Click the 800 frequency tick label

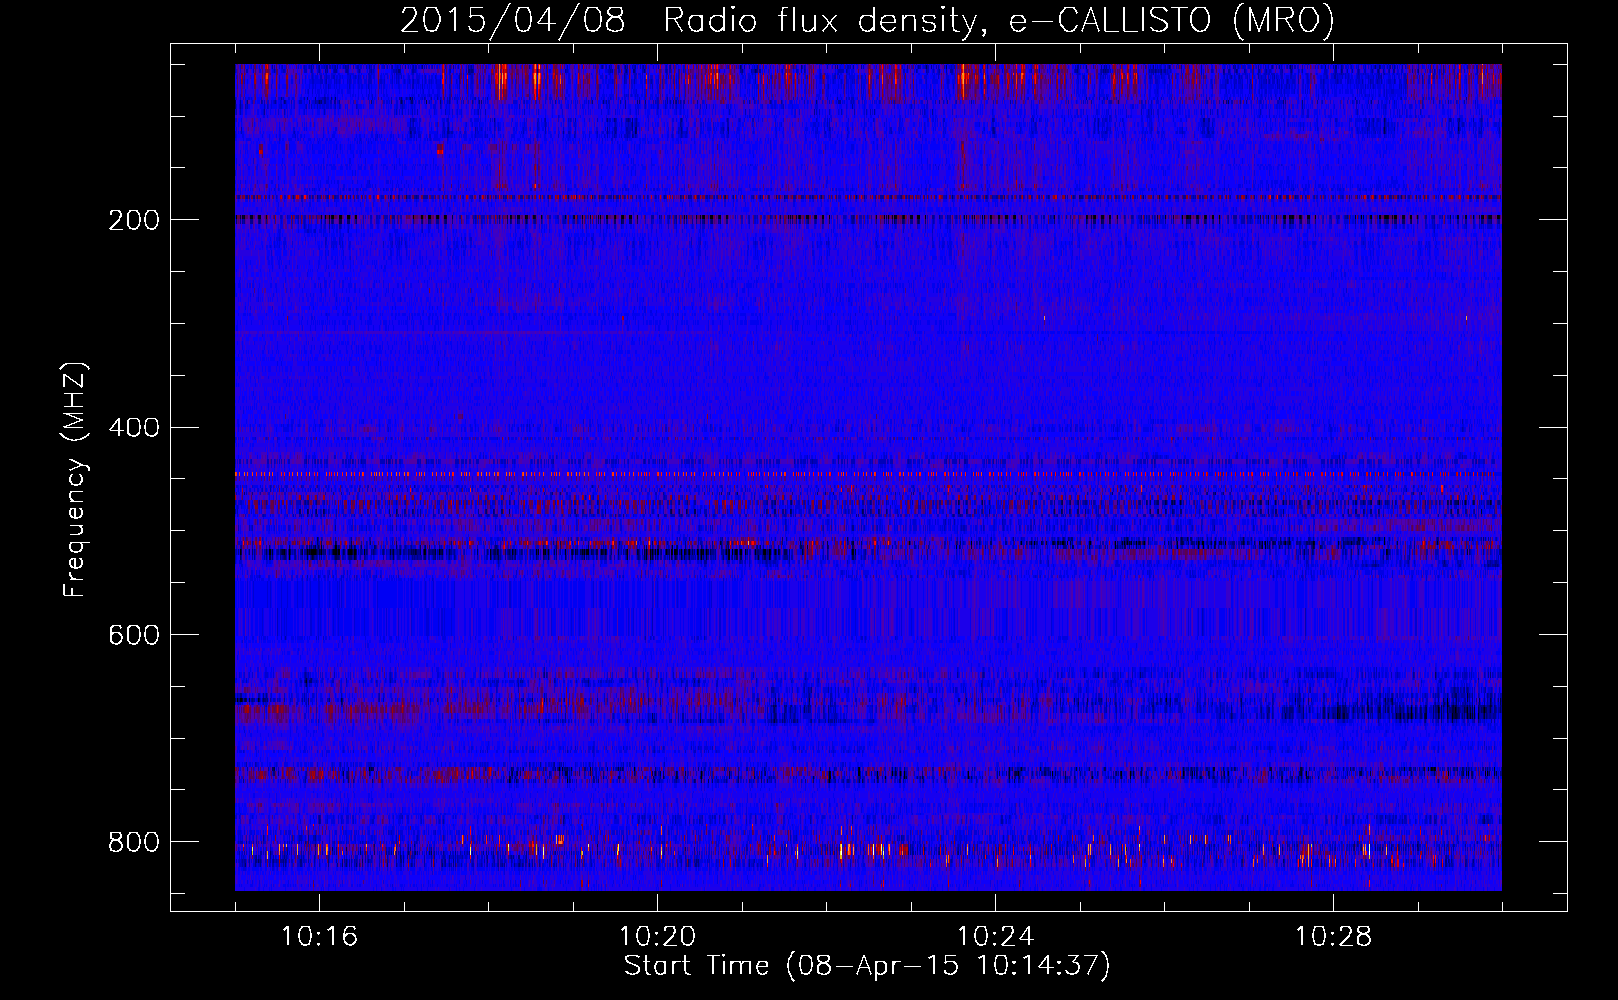click(133, 842)
